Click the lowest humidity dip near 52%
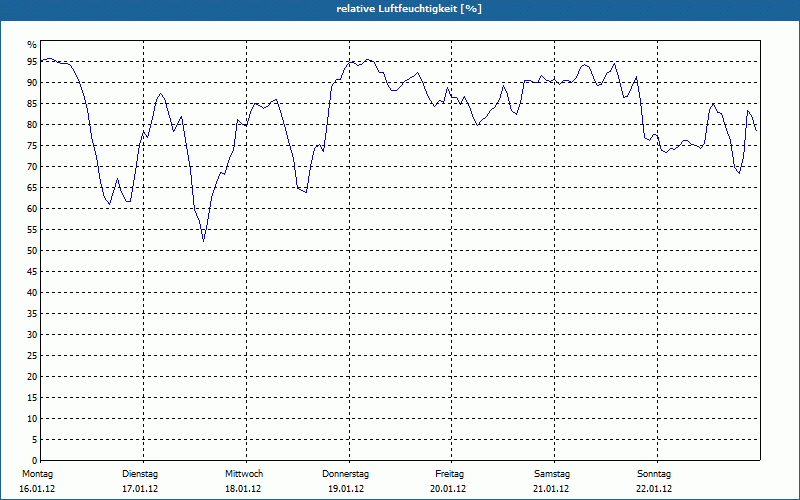 coord(204,241)
